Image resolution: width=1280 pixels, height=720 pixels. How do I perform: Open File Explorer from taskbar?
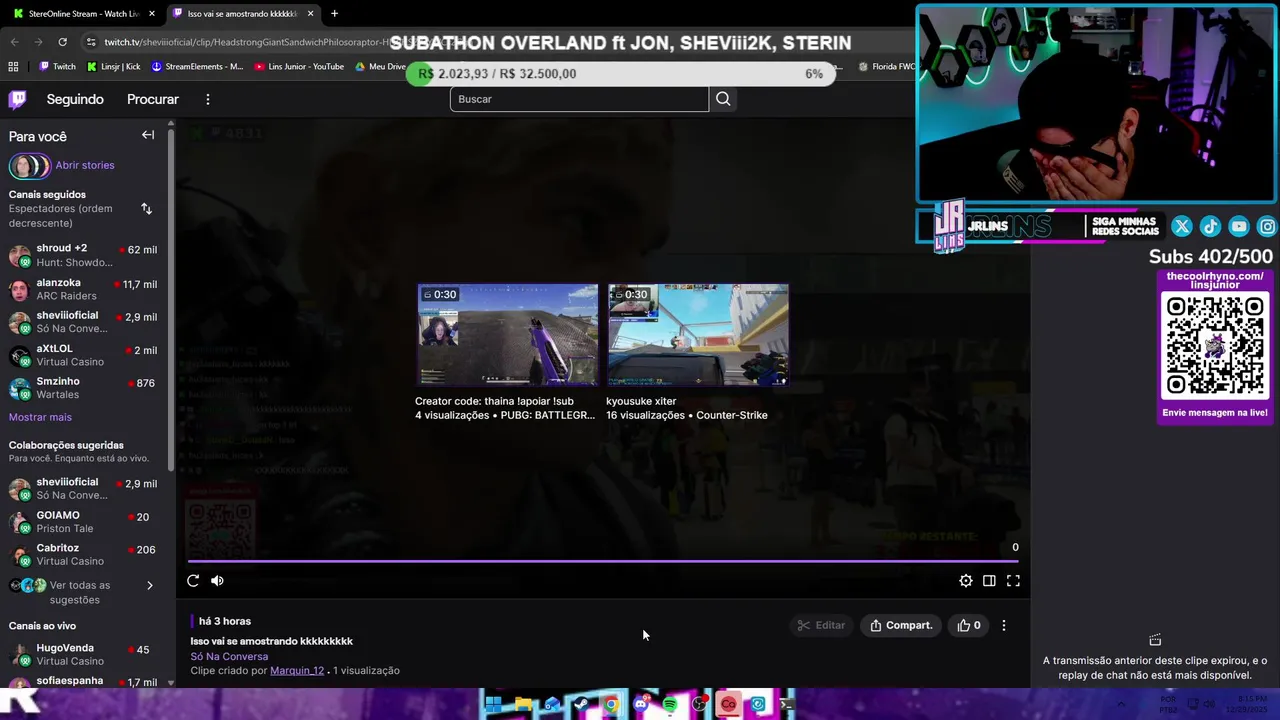click(x=523, y=704)
